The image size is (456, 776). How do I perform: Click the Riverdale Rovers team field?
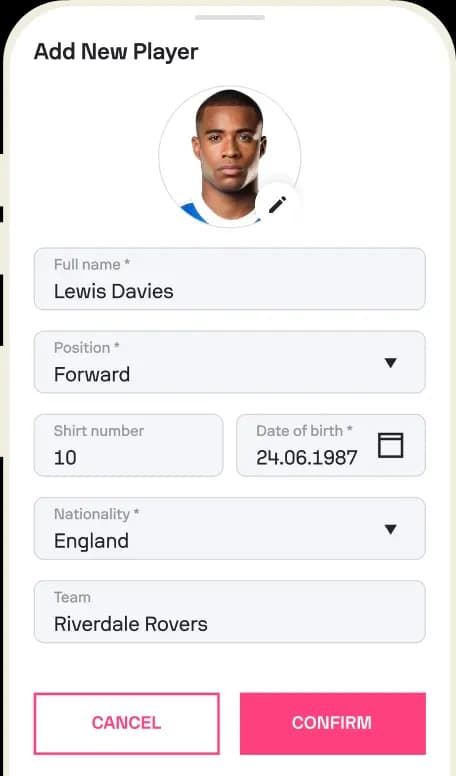coord(230,612)
